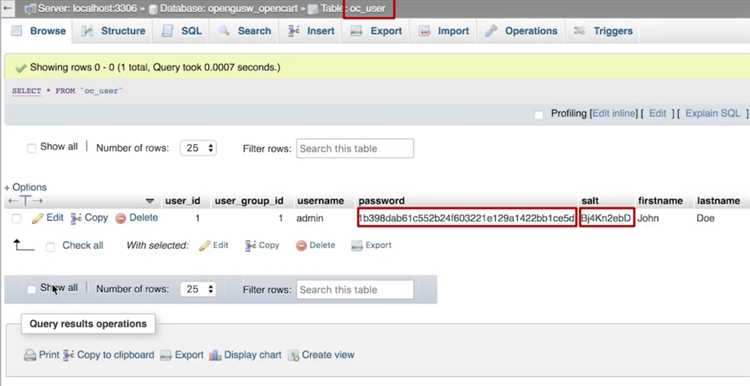750x386 pixels.
Task: Open the bottom Number of rows dropdown
Action: tap(198, 289)
